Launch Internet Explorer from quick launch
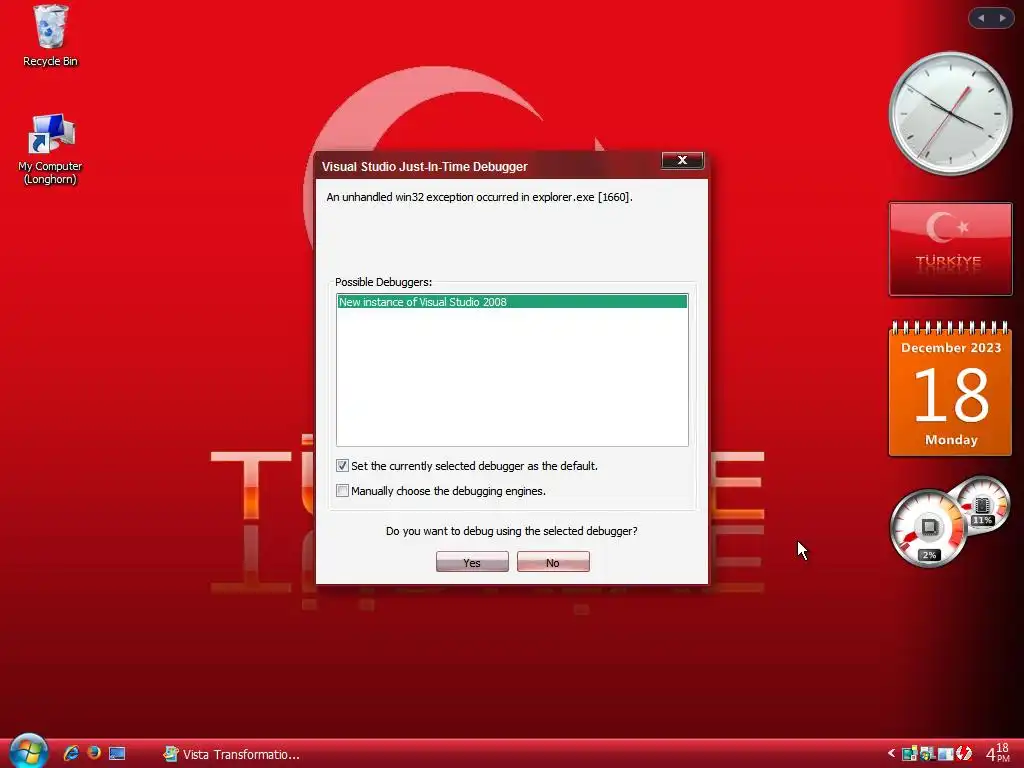This screenshot has height=768, width=1024. [71, 753]
